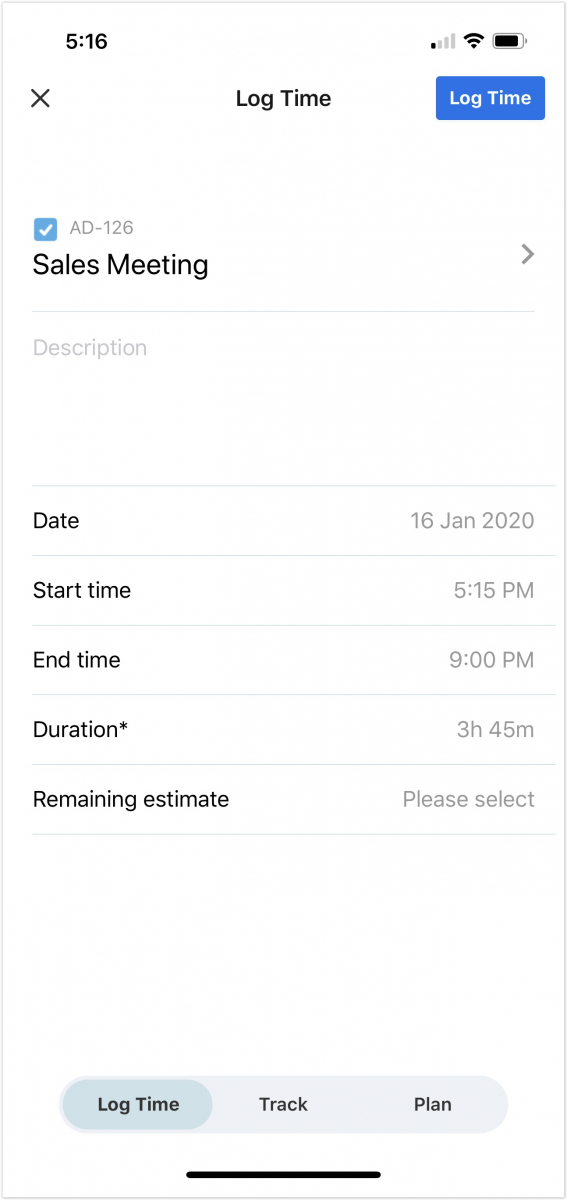
Task: Tap the Wi-Fi status icon
Action: tap(474, 41)
